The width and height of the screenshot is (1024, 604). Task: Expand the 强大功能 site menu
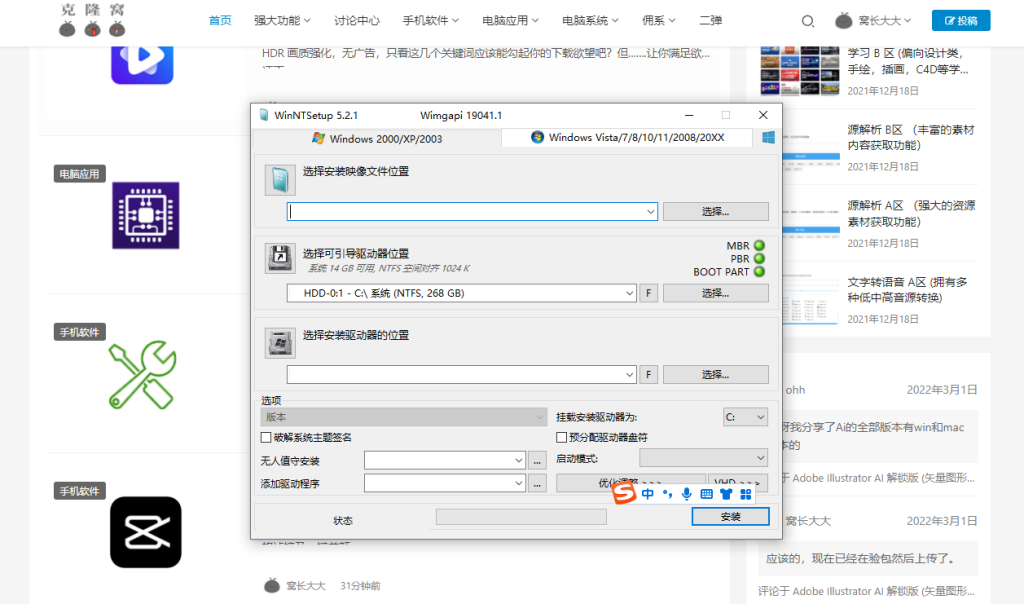point(282,21)
